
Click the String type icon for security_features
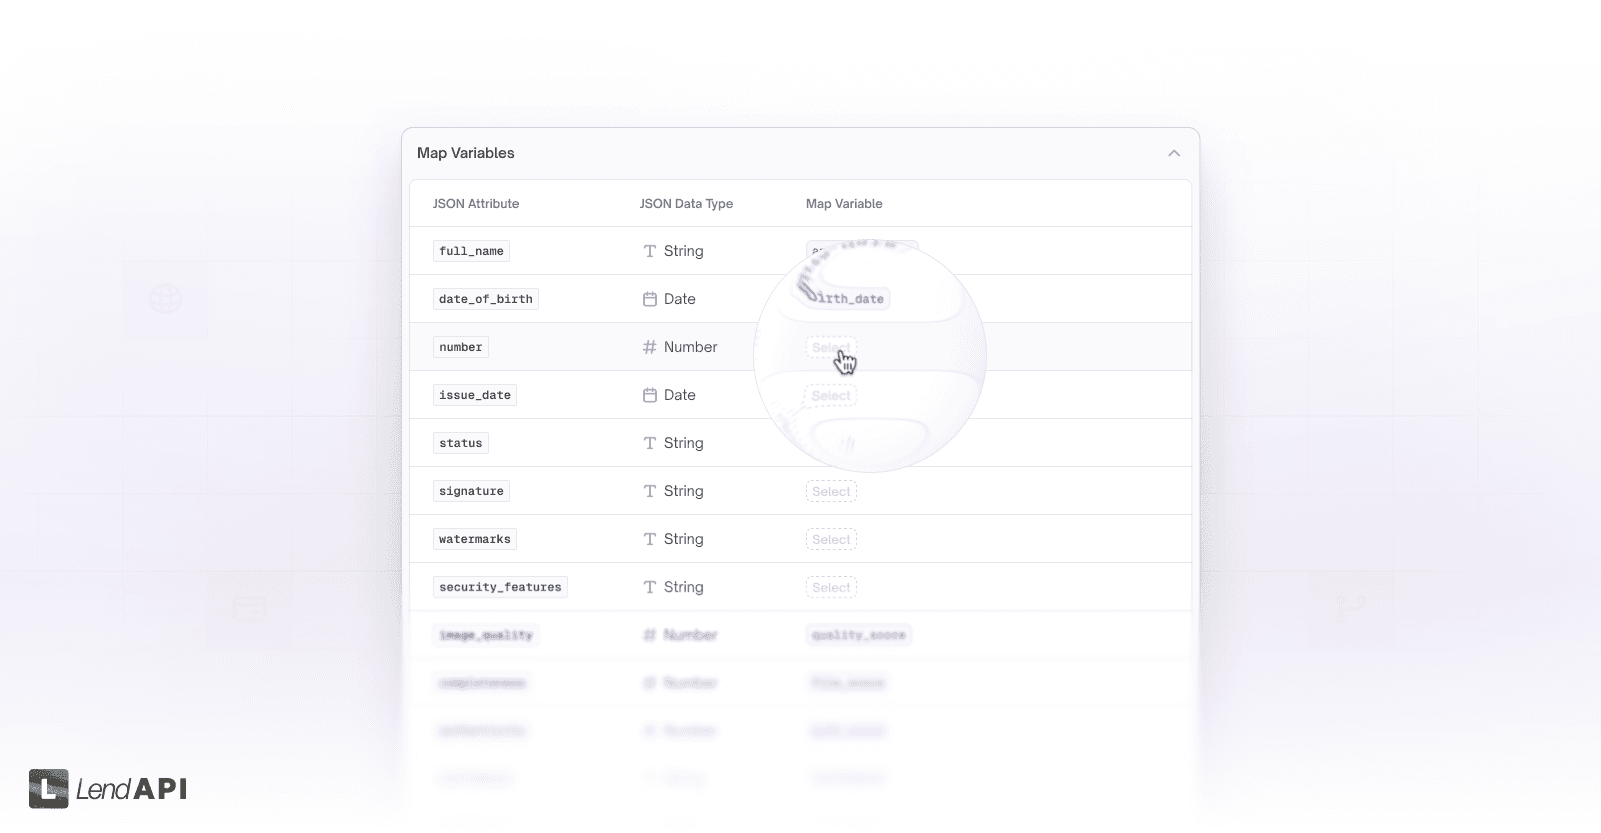(650, 587)
